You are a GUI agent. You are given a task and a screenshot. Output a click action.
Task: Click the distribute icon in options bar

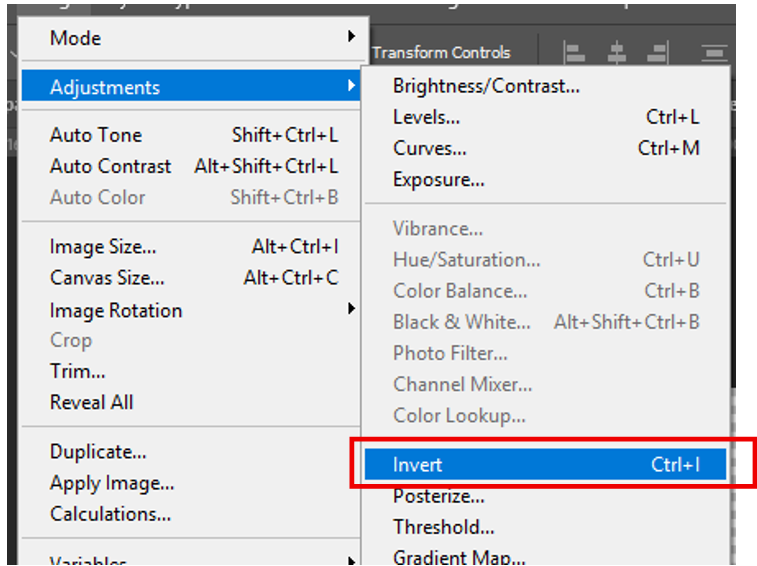point(713,53)
